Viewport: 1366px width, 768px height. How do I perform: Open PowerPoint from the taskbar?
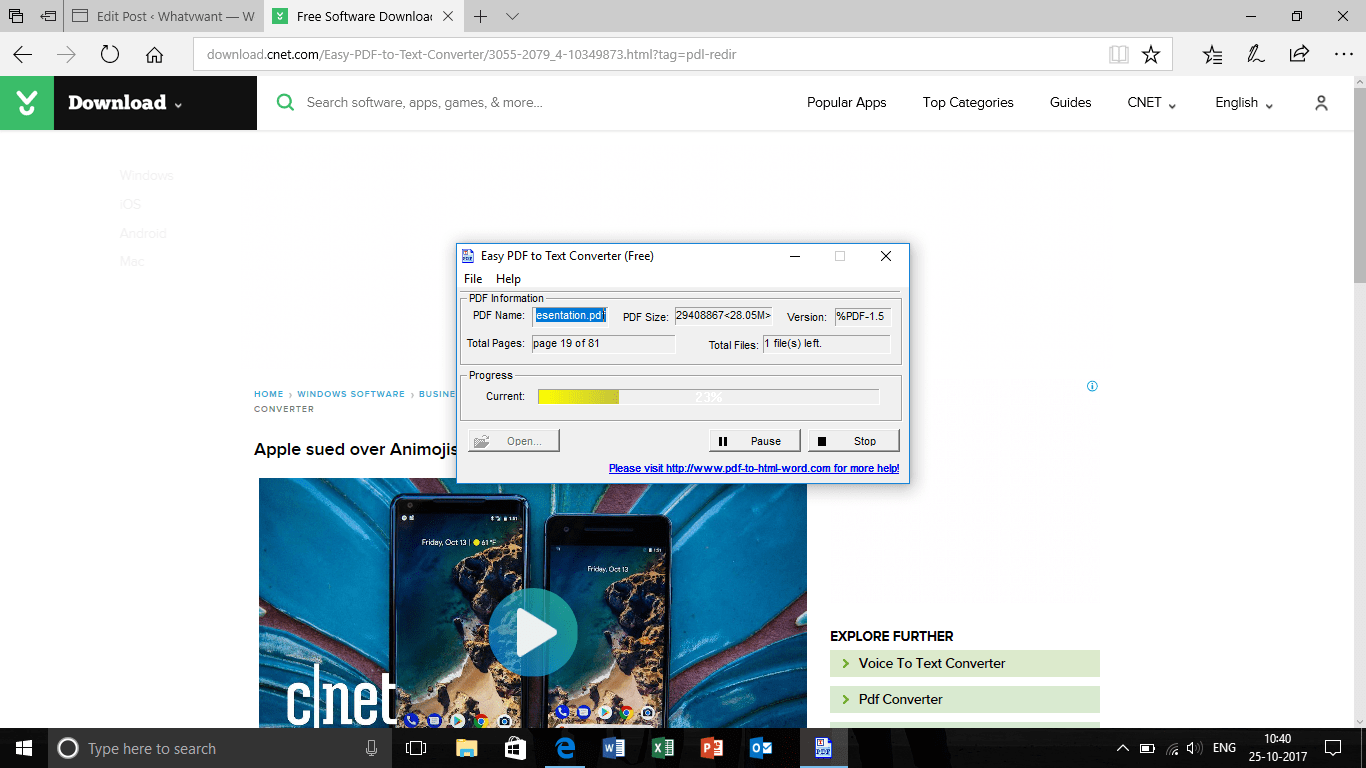(x=712, y=748)
